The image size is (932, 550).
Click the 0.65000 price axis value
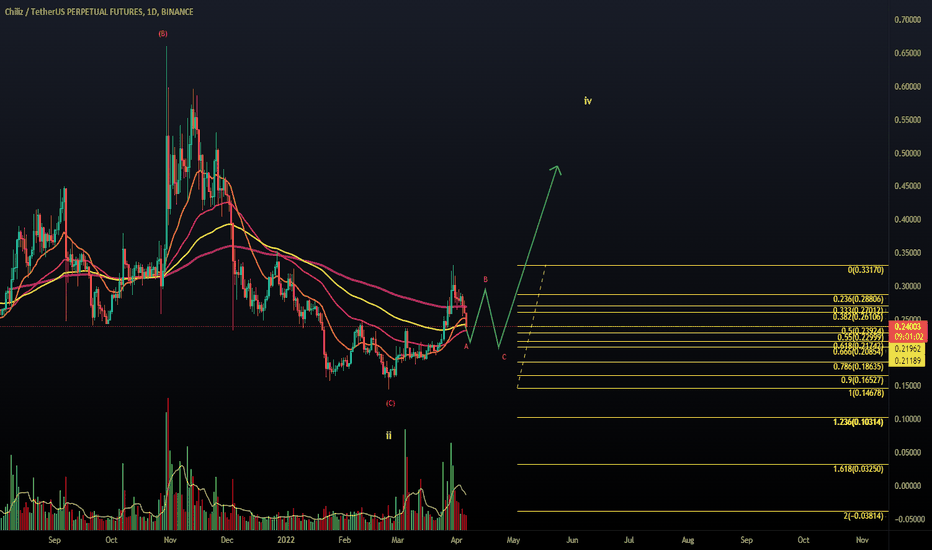tap(908, 53)
